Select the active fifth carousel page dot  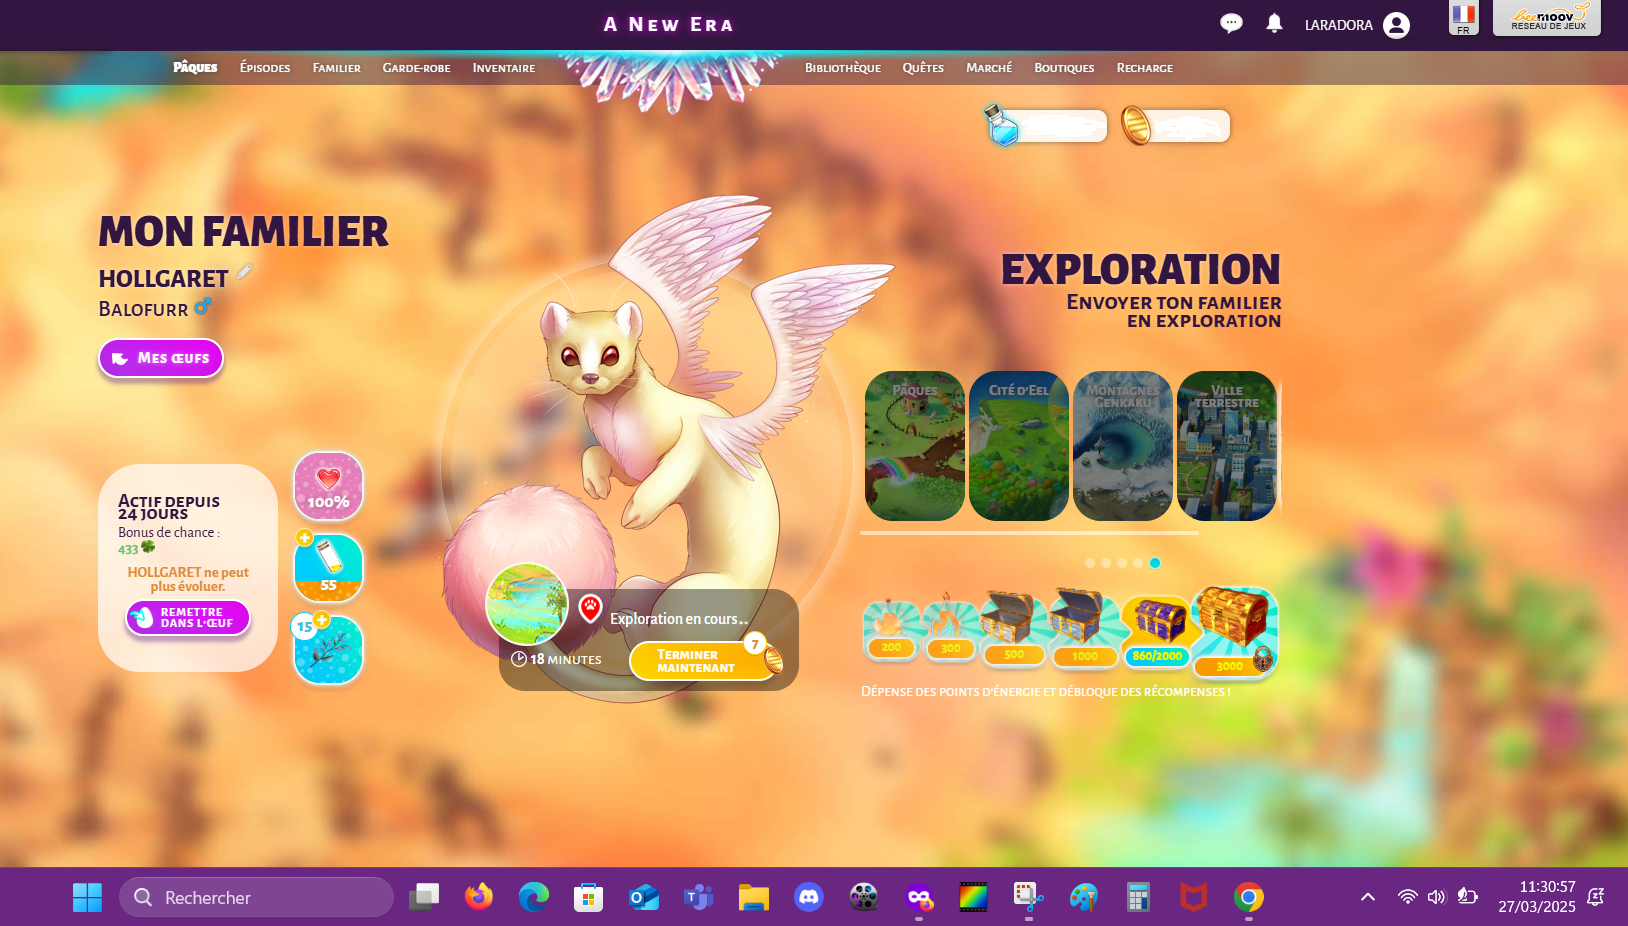pos(1155,563)
